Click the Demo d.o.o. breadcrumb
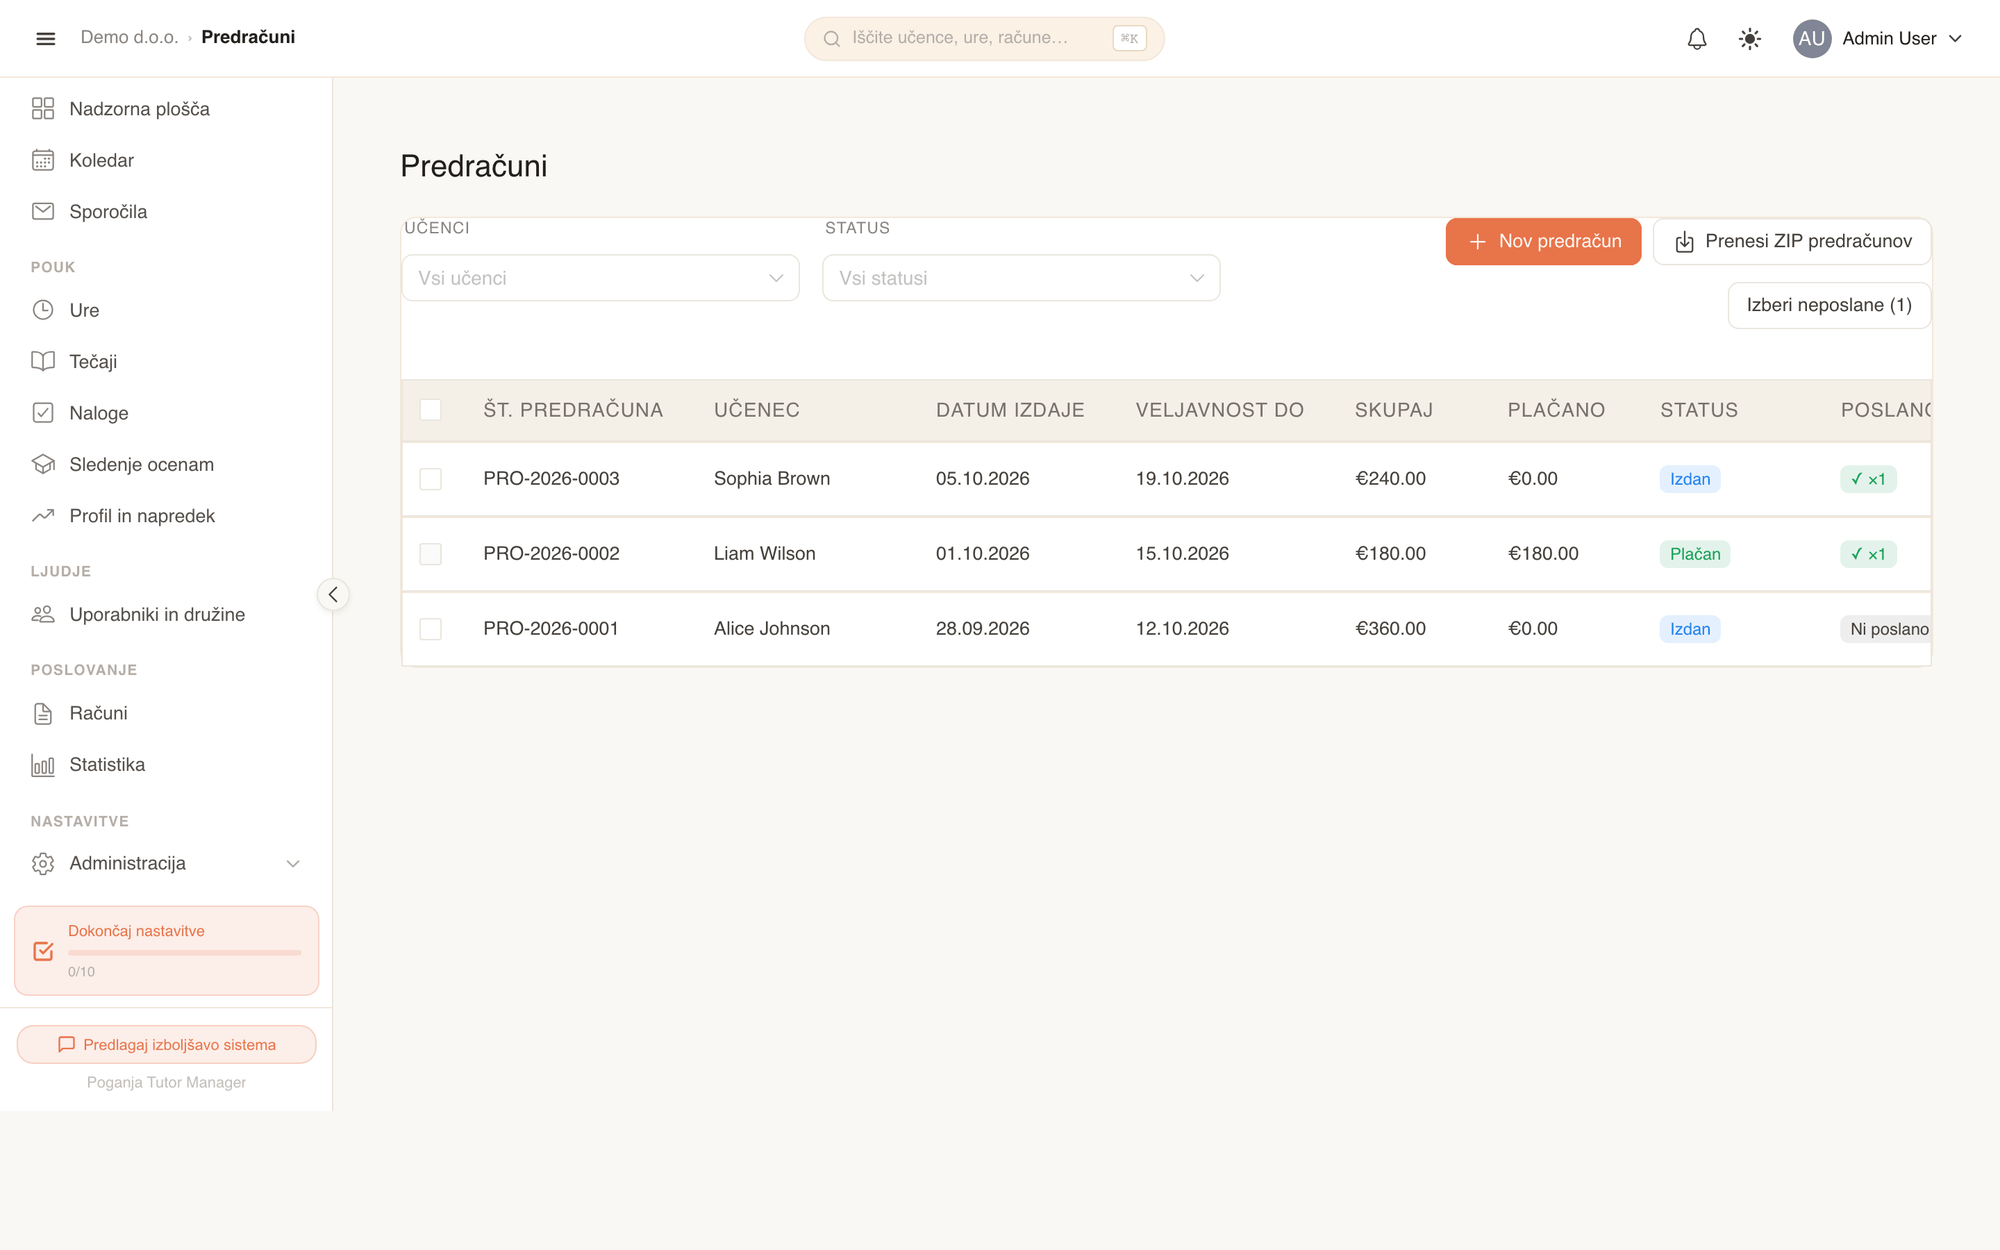The width and height of the screenshot is (2000, 1250). [x=129, y=37]
